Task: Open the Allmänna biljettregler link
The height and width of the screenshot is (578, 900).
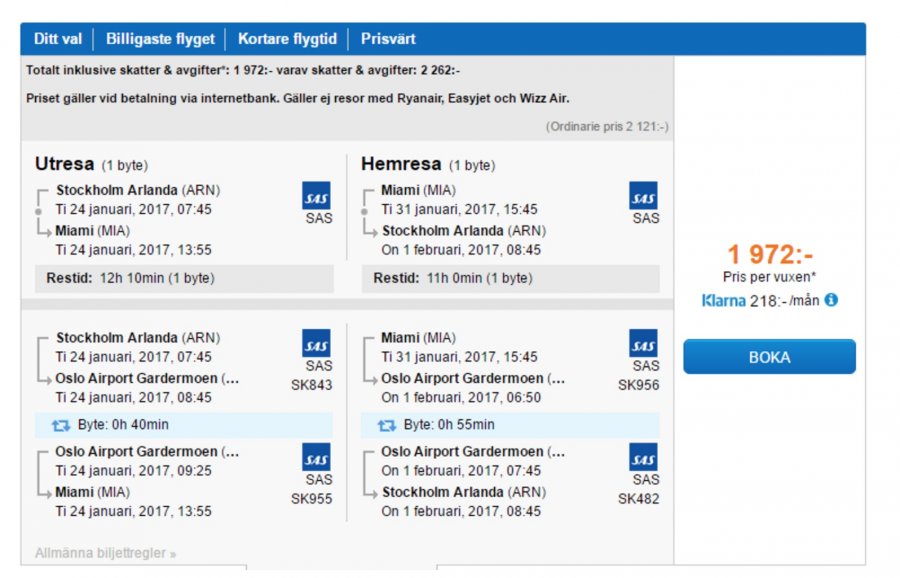Action: pos(105,553)
